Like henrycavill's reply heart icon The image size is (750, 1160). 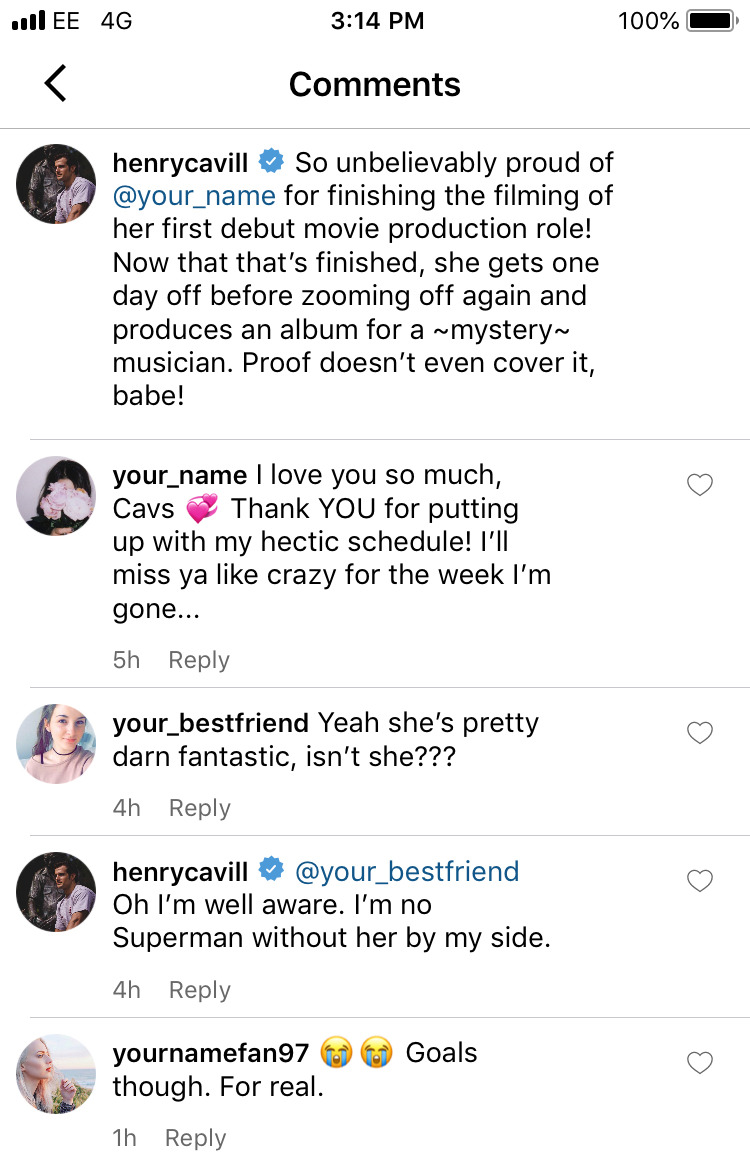[700, 881]
